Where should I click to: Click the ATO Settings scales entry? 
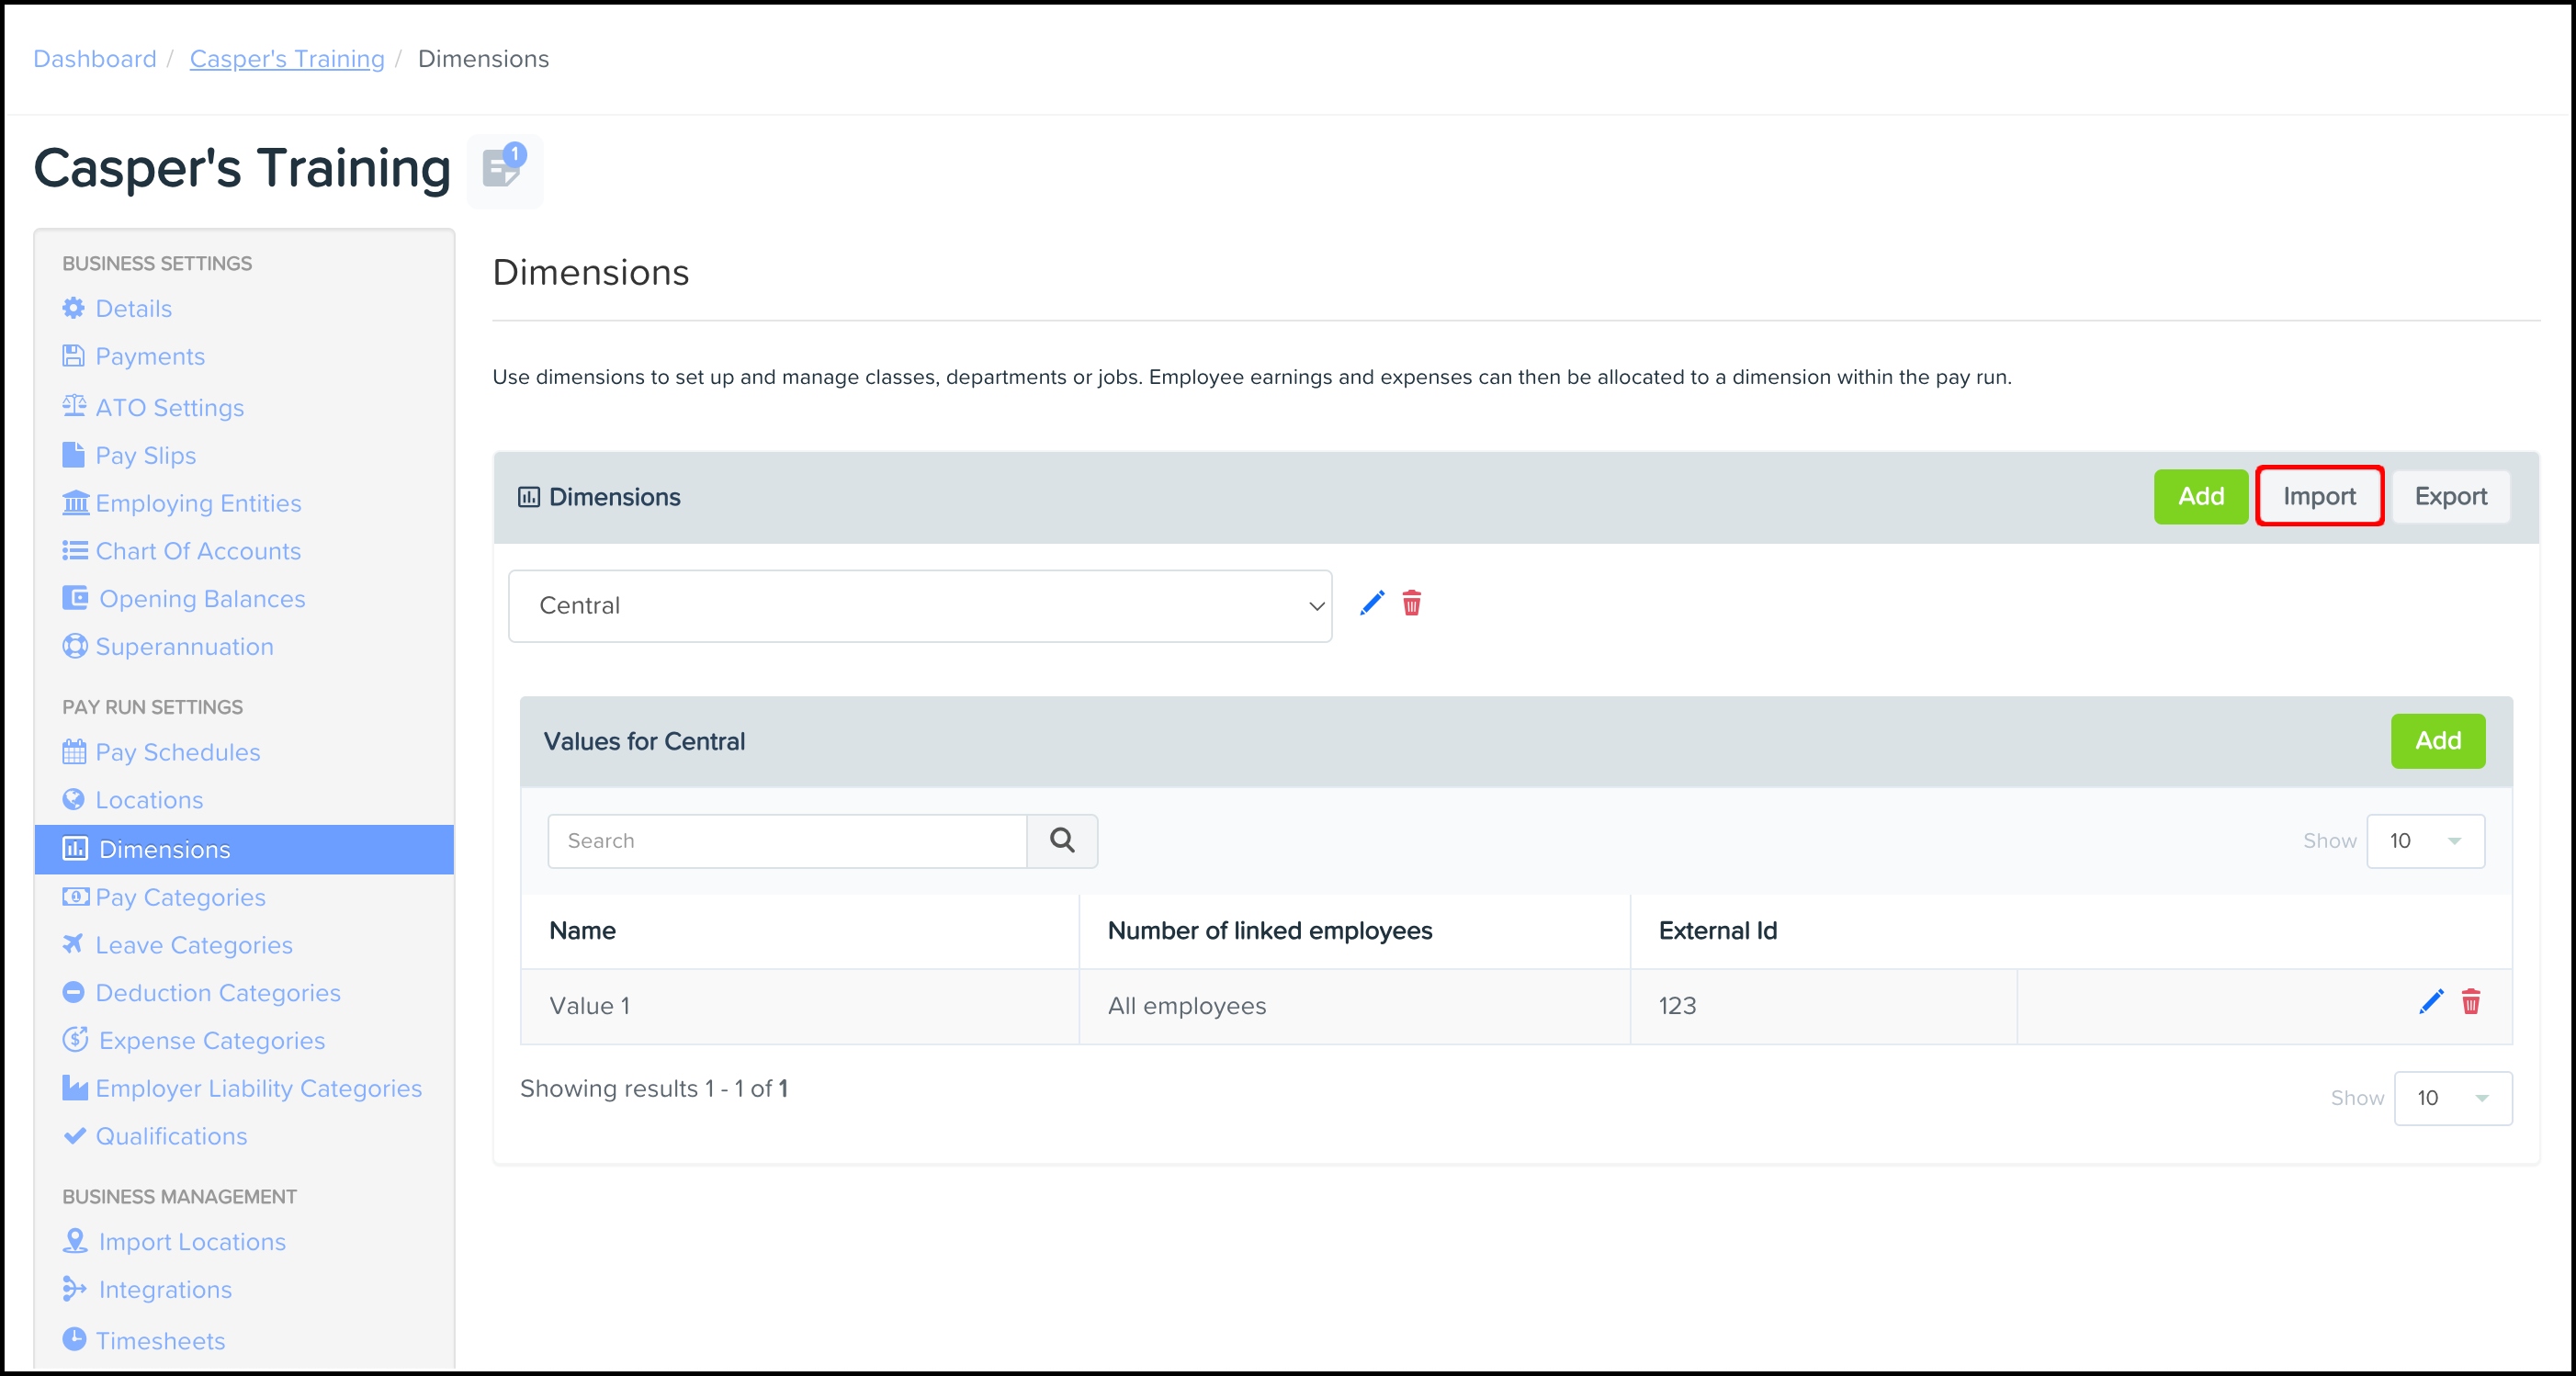[169, 407]
